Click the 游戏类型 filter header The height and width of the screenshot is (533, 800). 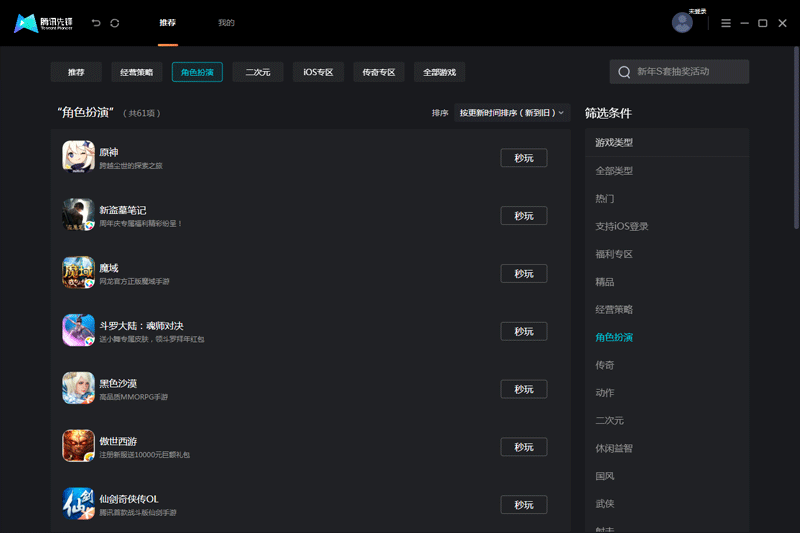[x=614, y=142]
